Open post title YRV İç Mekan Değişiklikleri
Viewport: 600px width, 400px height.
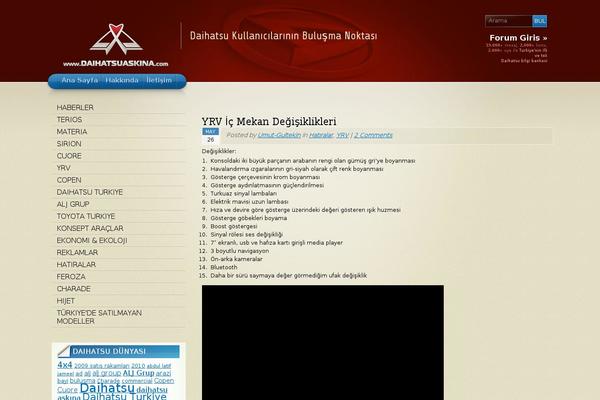click(269, 121)
